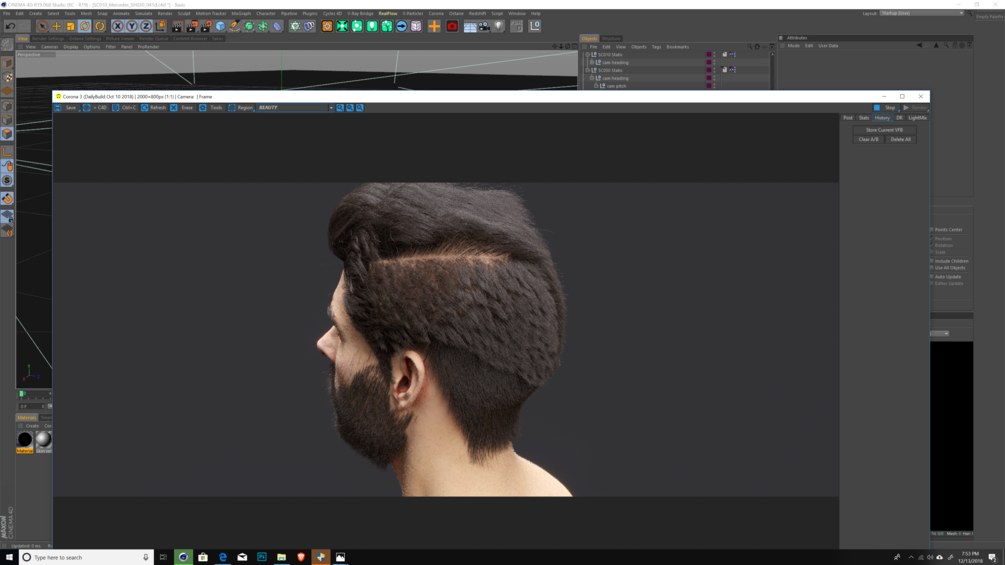Toggle X axis lock
Viewport: 1005px width, 565px height.
(x=117, y=26)
